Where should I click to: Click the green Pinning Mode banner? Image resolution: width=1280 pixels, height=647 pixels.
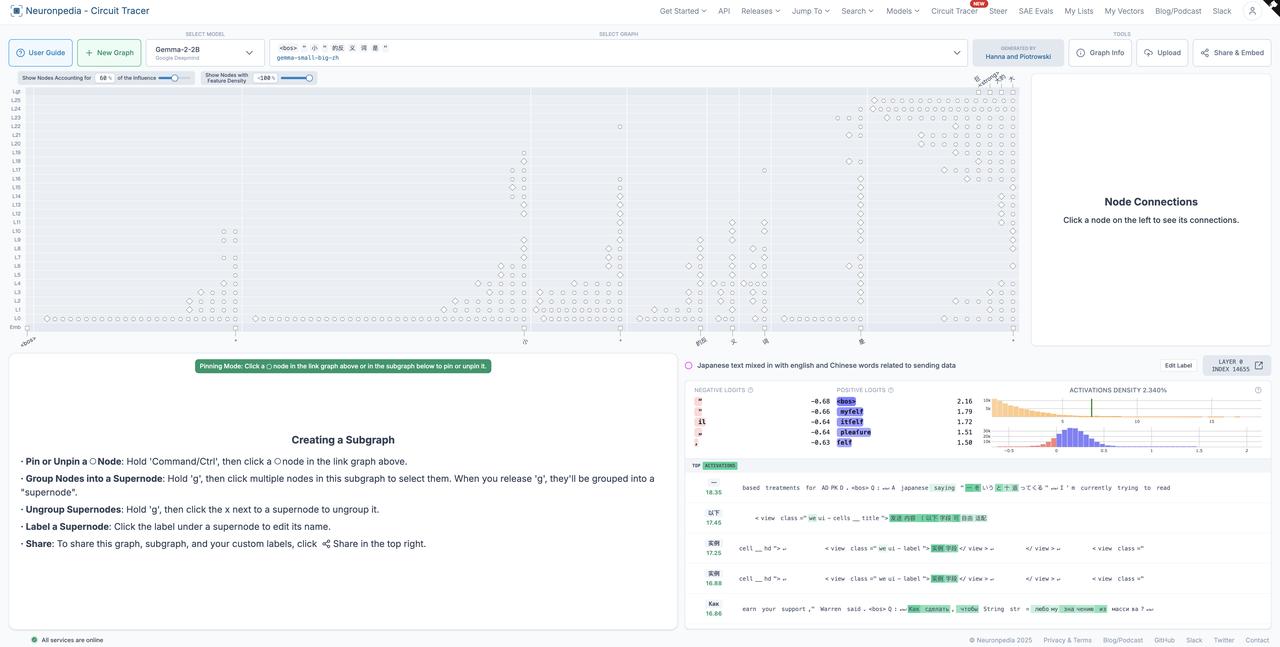343,366
